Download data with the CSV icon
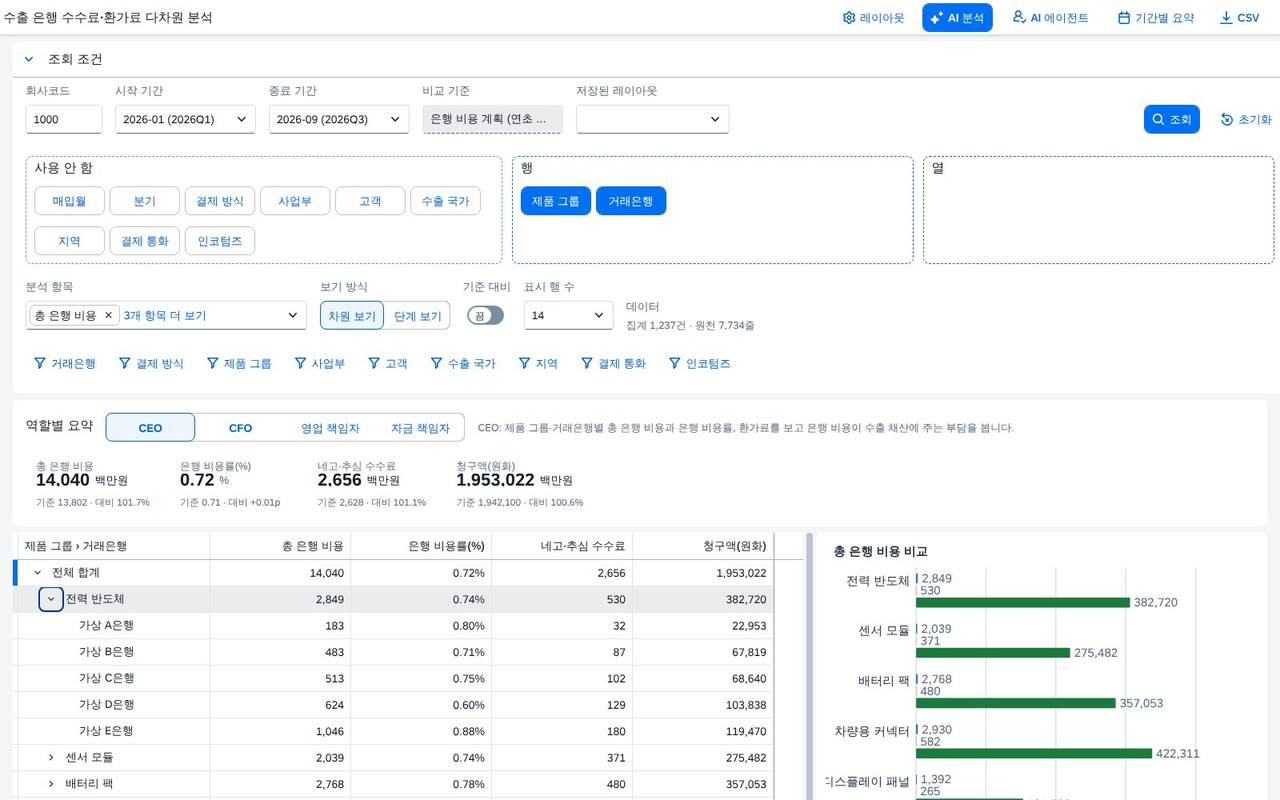 coord(1226,18)
